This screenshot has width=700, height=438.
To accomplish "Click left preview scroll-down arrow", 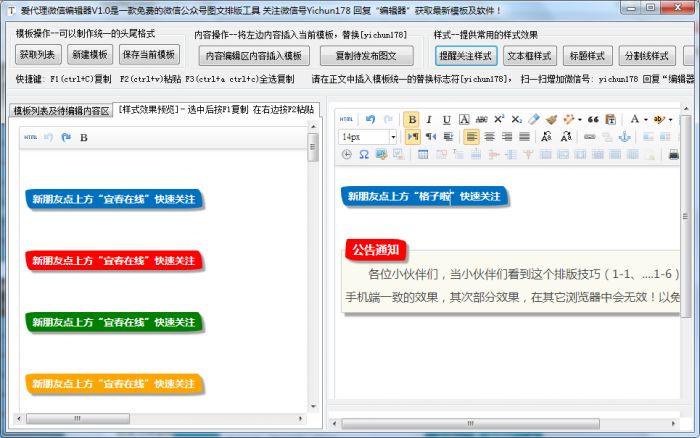I will pyautogui.click(x=313, y=406).
